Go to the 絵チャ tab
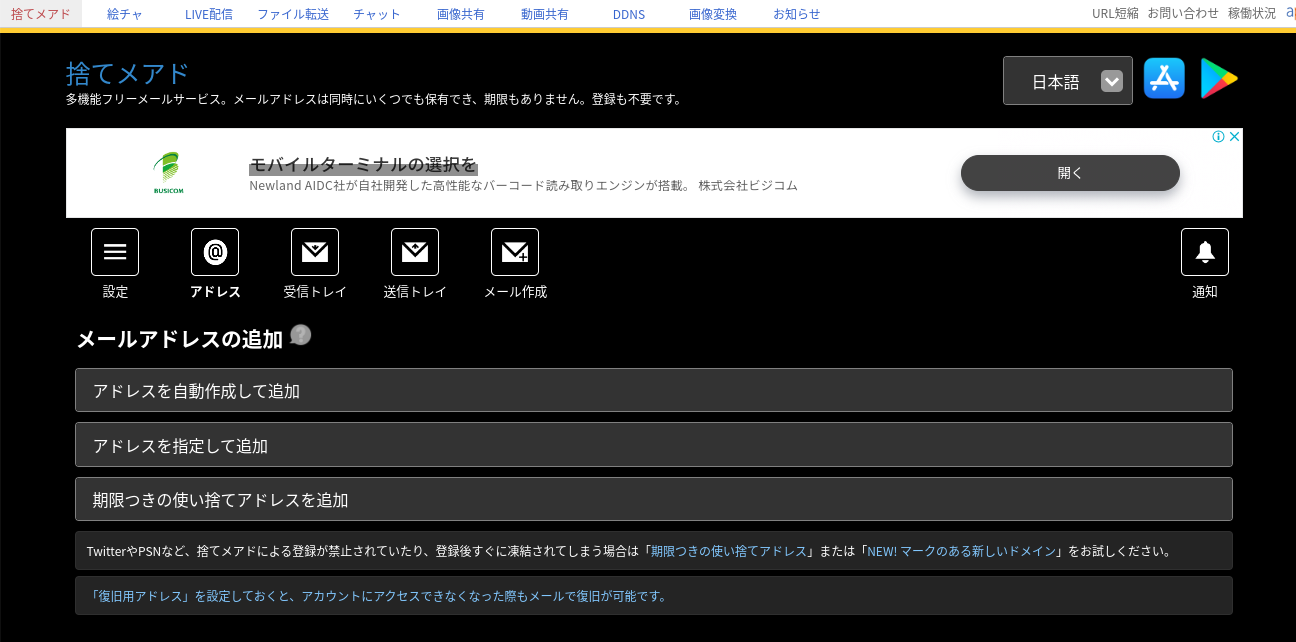Viewport: 1296px width, 642px height. 124,14
